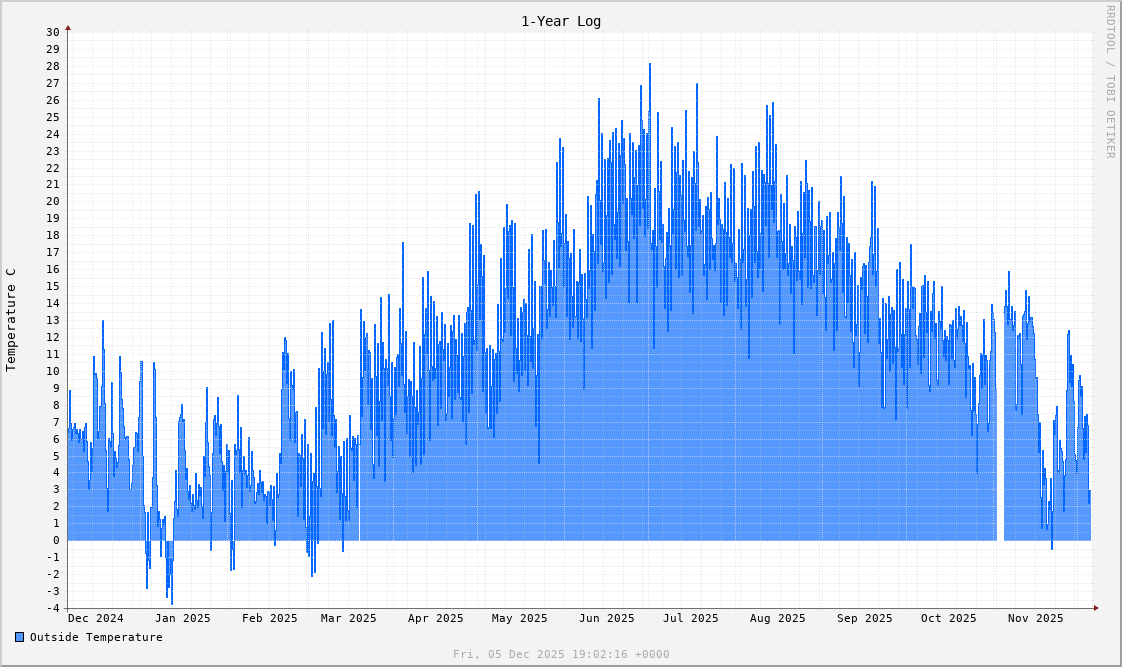The image size is (1122, 667).
Task: Open the Jun 2025 month label
Action: 606,618
